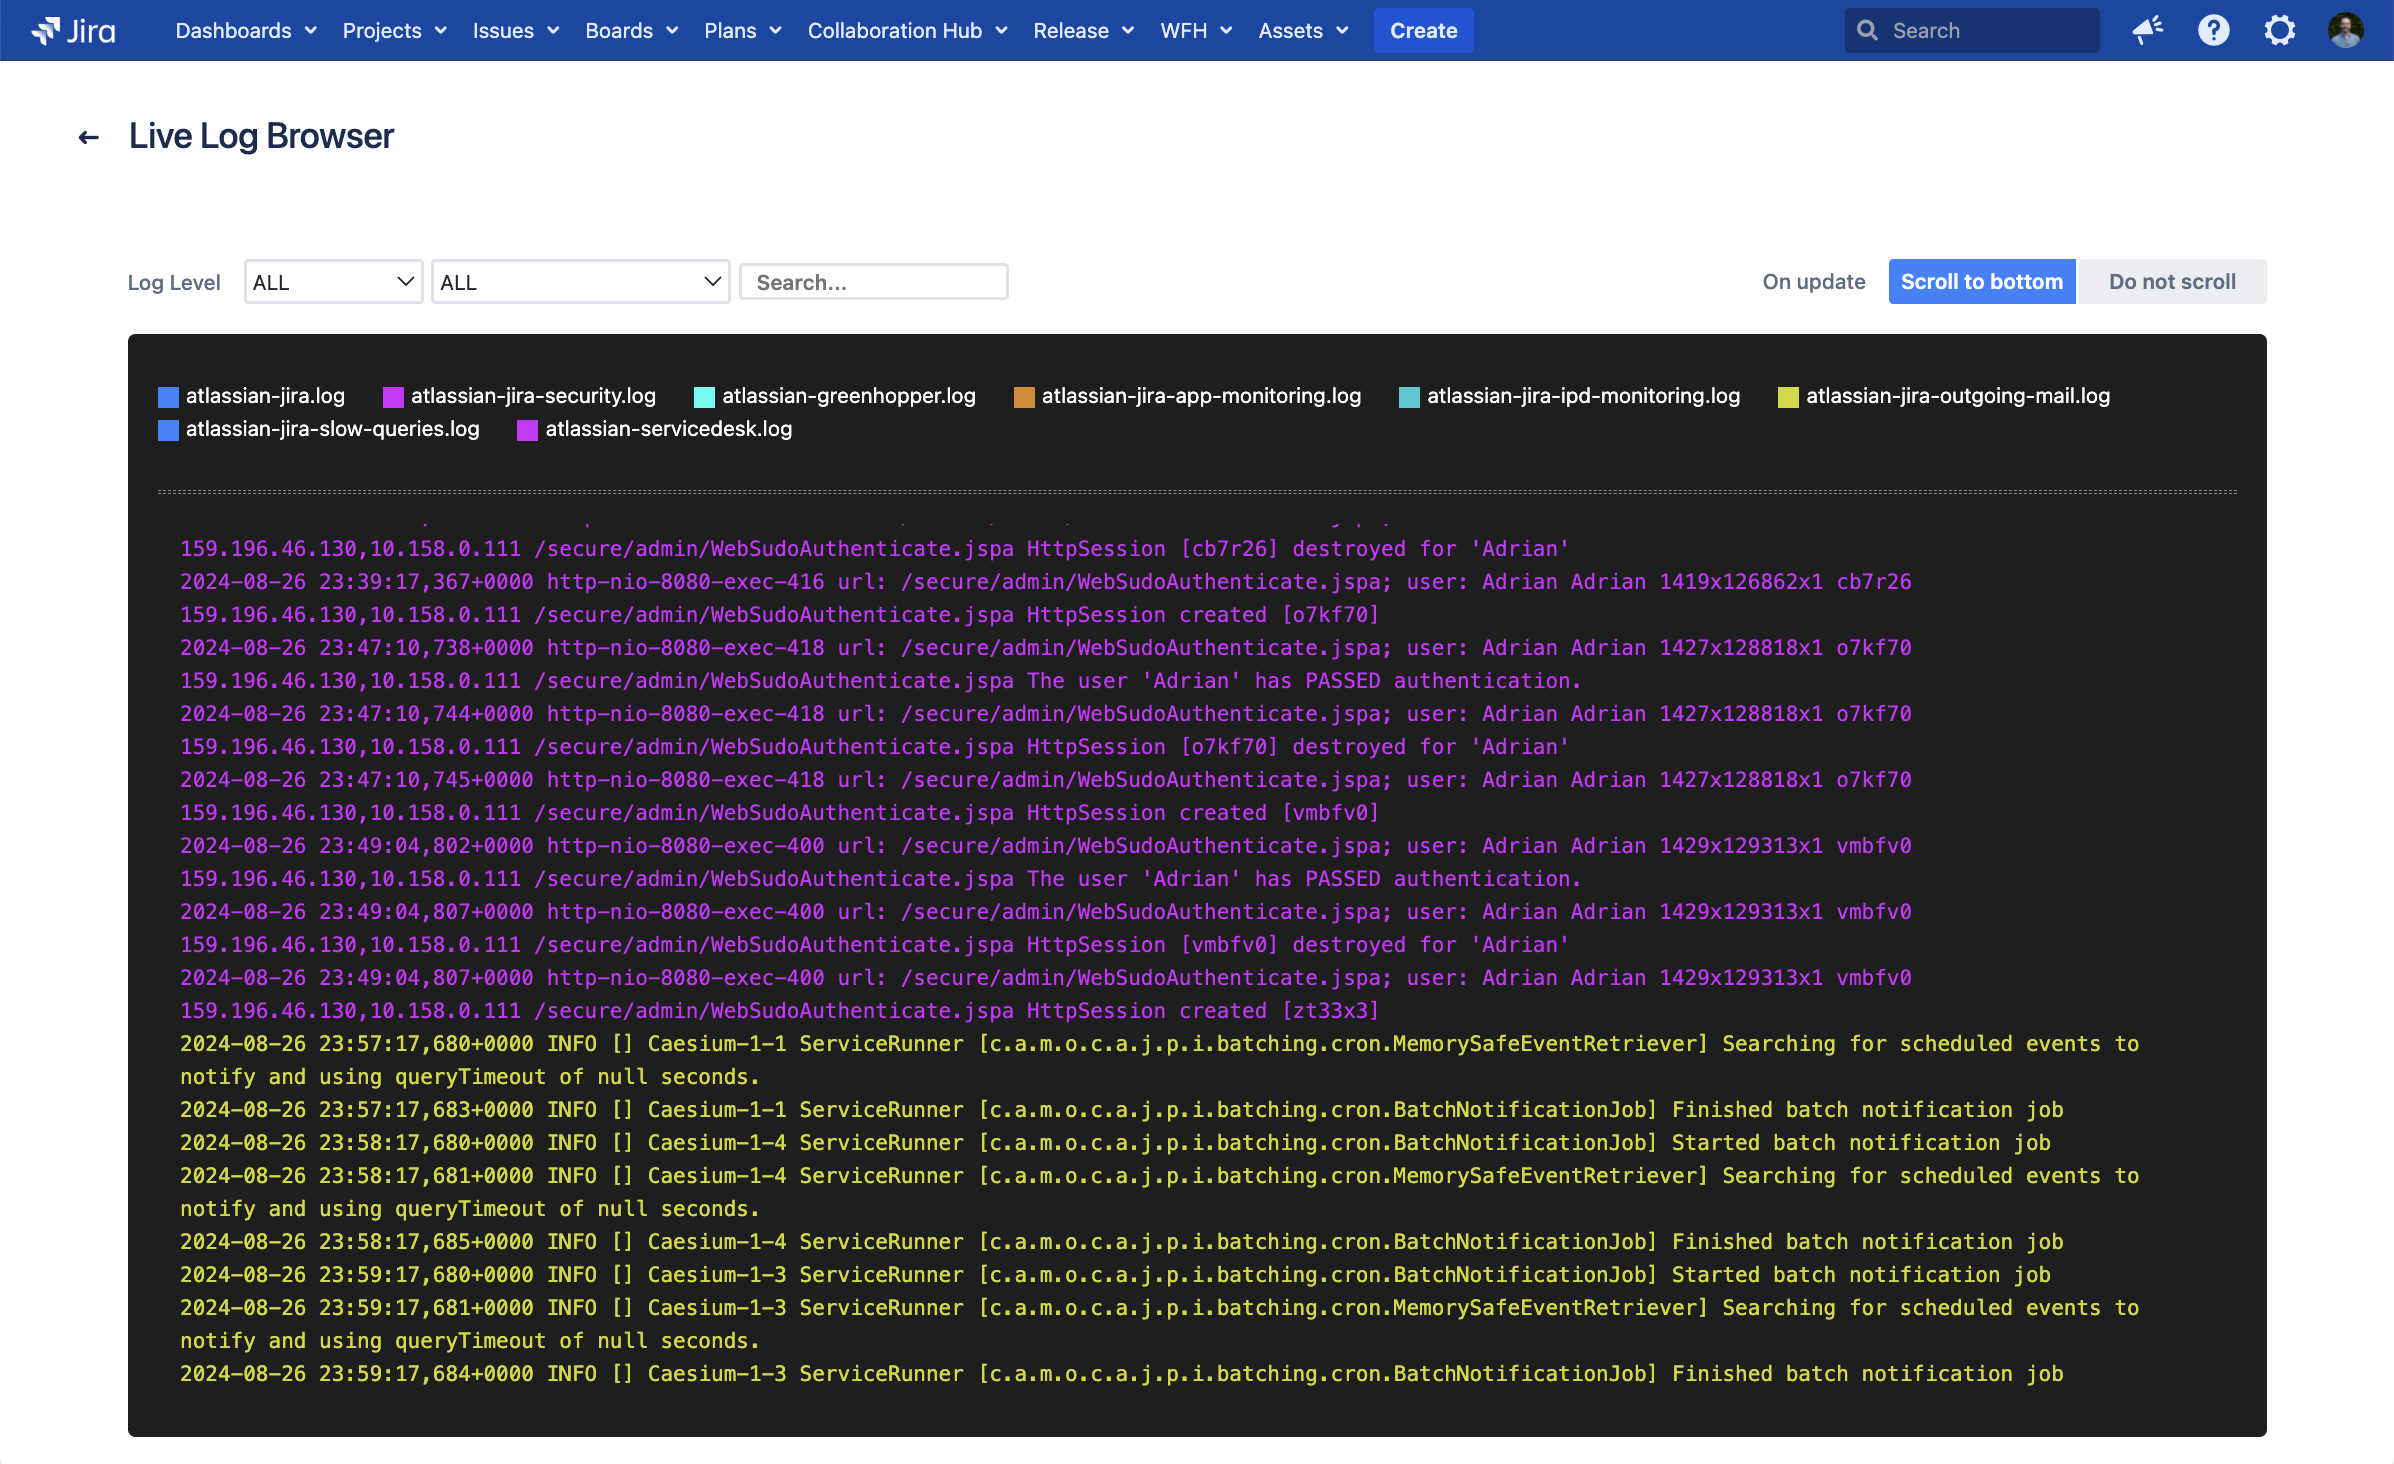Open the Boards menu
Image resolution: width=2394 pixels, height=1464 pixels.
pos(631,31)
